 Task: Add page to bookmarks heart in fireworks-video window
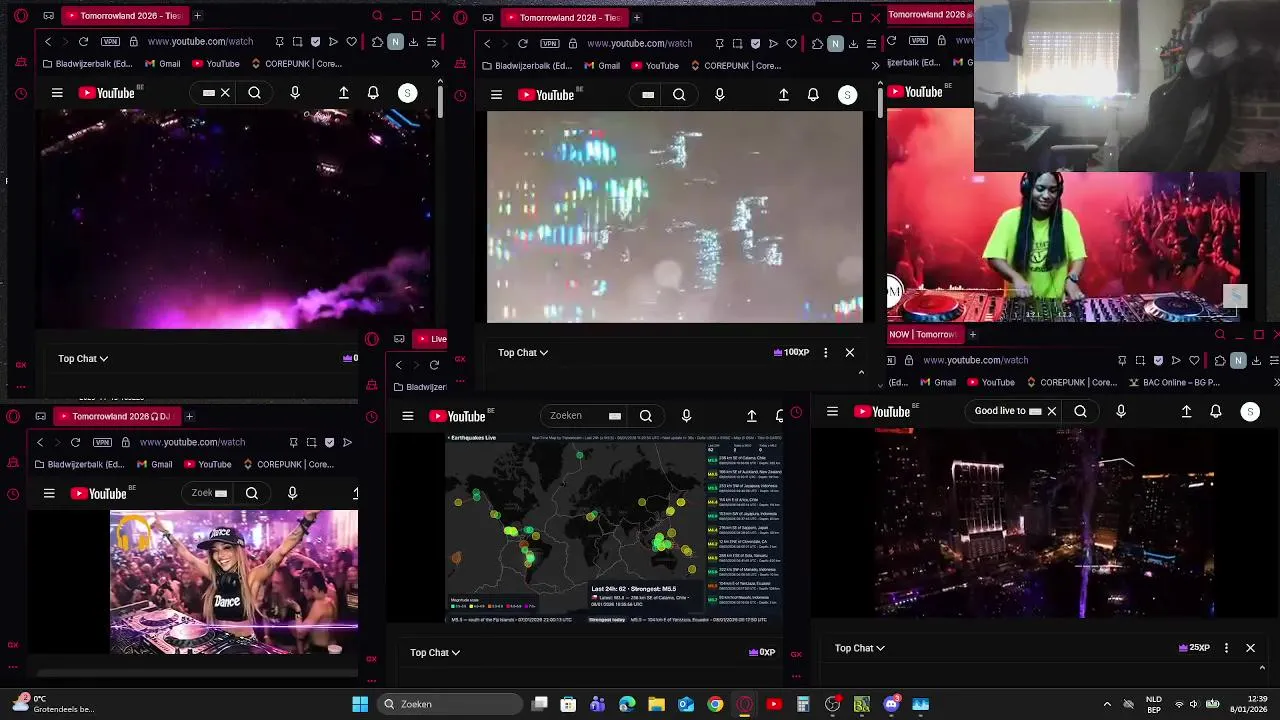351,42
